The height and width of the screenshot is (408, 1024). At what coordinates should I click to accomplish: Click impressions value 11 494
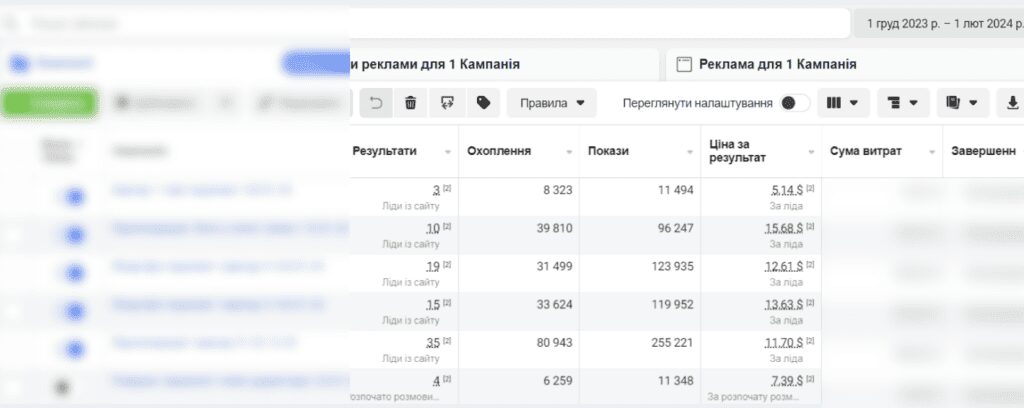coord(675,190)
